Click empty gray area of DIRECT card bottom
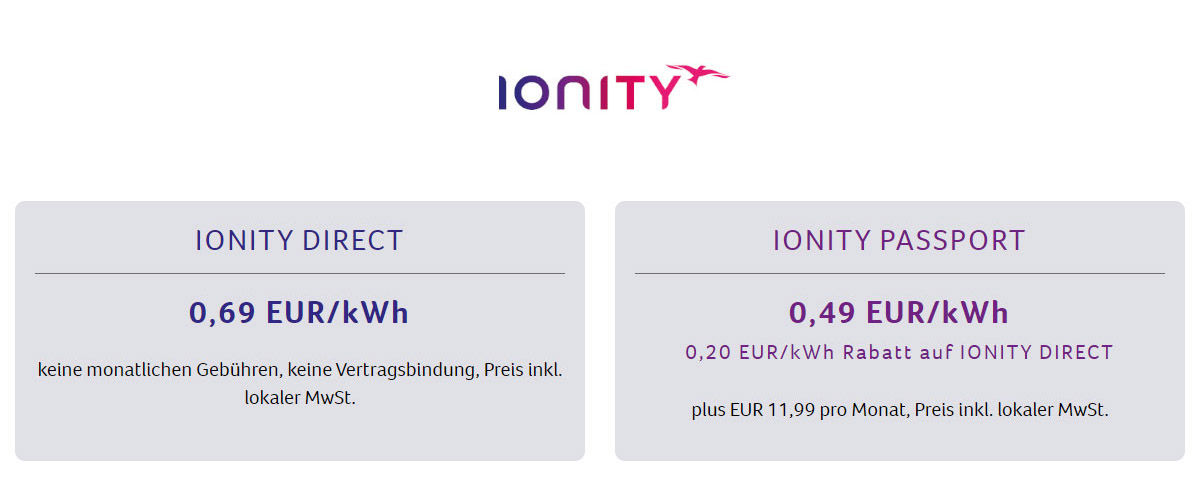Screen dimensions: 1201x494 299,435
